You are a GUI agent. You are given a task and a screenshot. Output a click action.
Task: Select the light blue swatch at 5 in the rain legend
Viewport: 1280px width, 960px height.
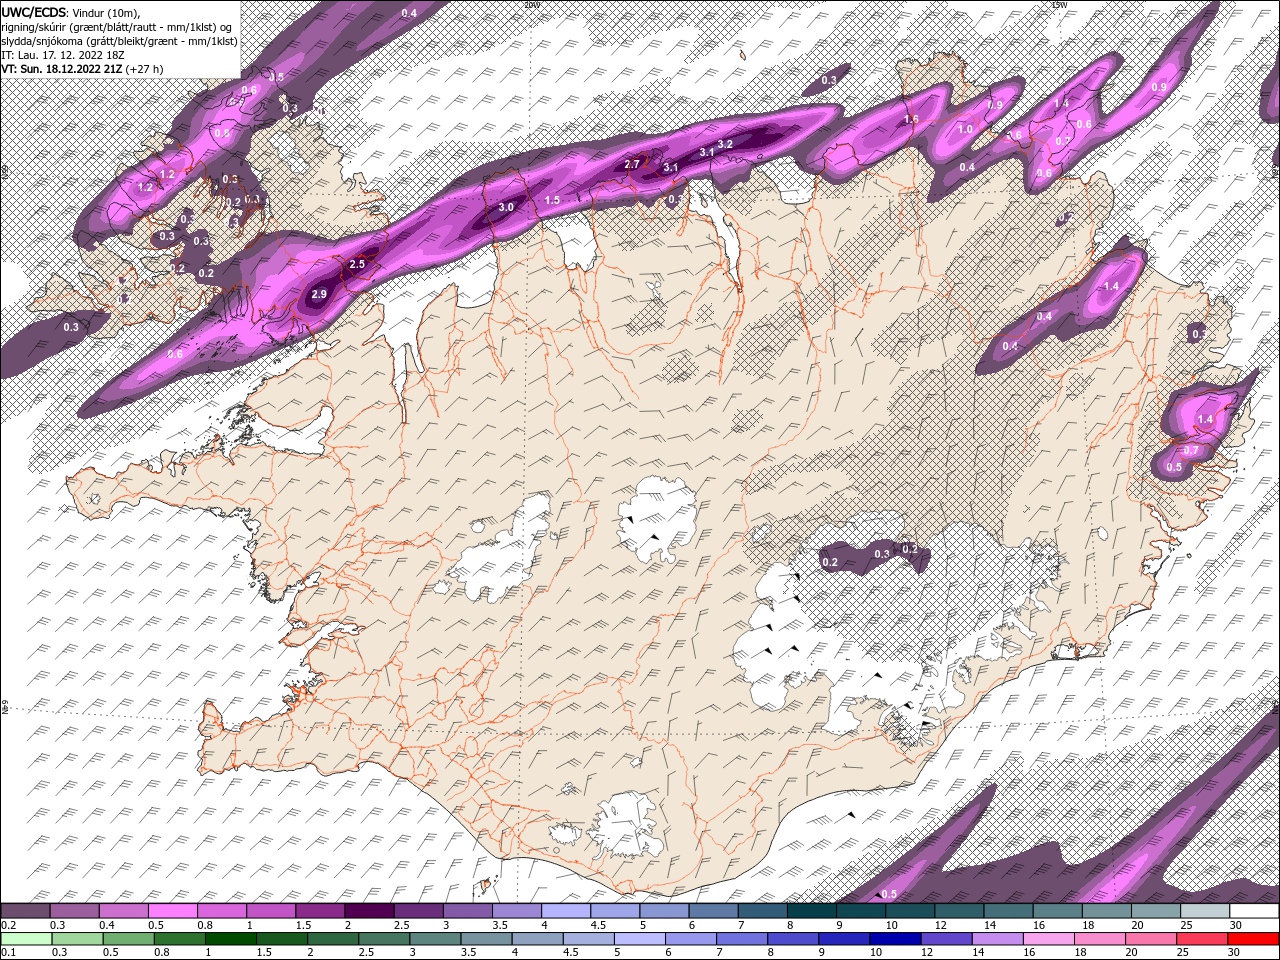[639, 939]
